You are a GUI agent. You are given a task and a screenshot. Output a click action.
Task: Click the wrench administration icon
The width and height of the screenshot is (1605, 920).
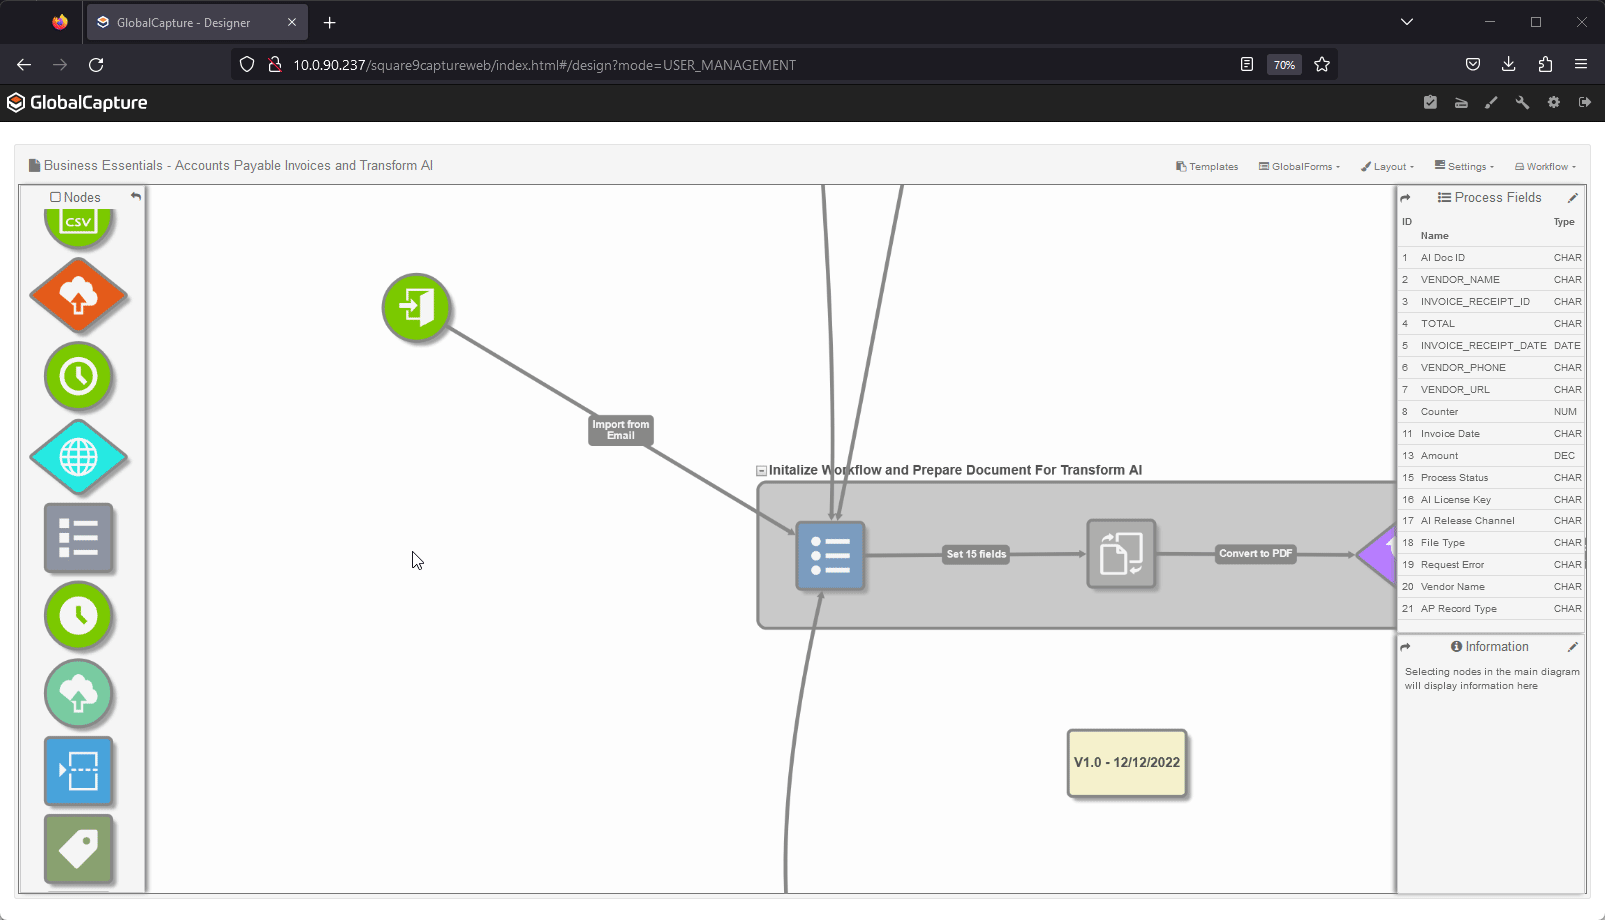(x=1522, y=102)
